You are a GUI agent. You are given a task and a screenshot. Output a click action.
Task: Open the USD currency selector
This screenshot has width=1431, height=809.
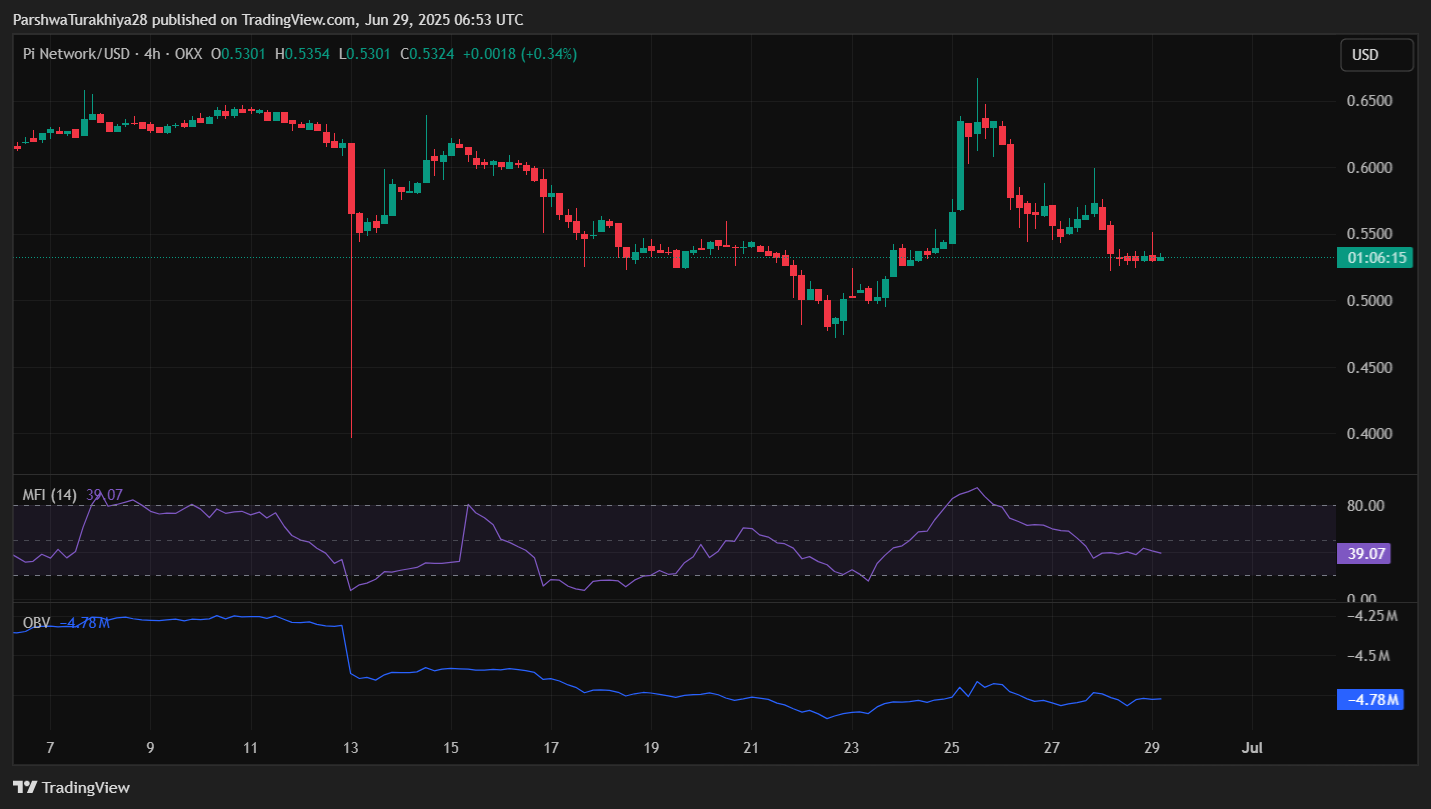[x=1376, y=55]
